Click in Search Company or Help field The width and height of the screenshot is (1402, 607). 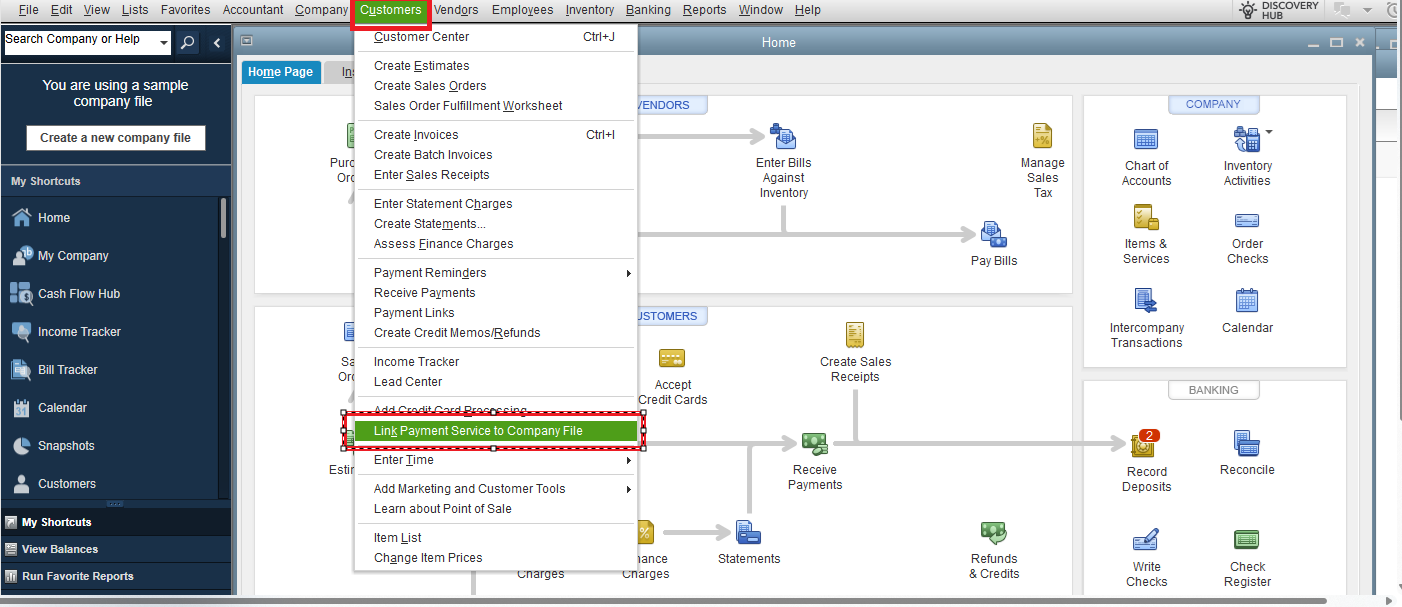click(80, 43)
